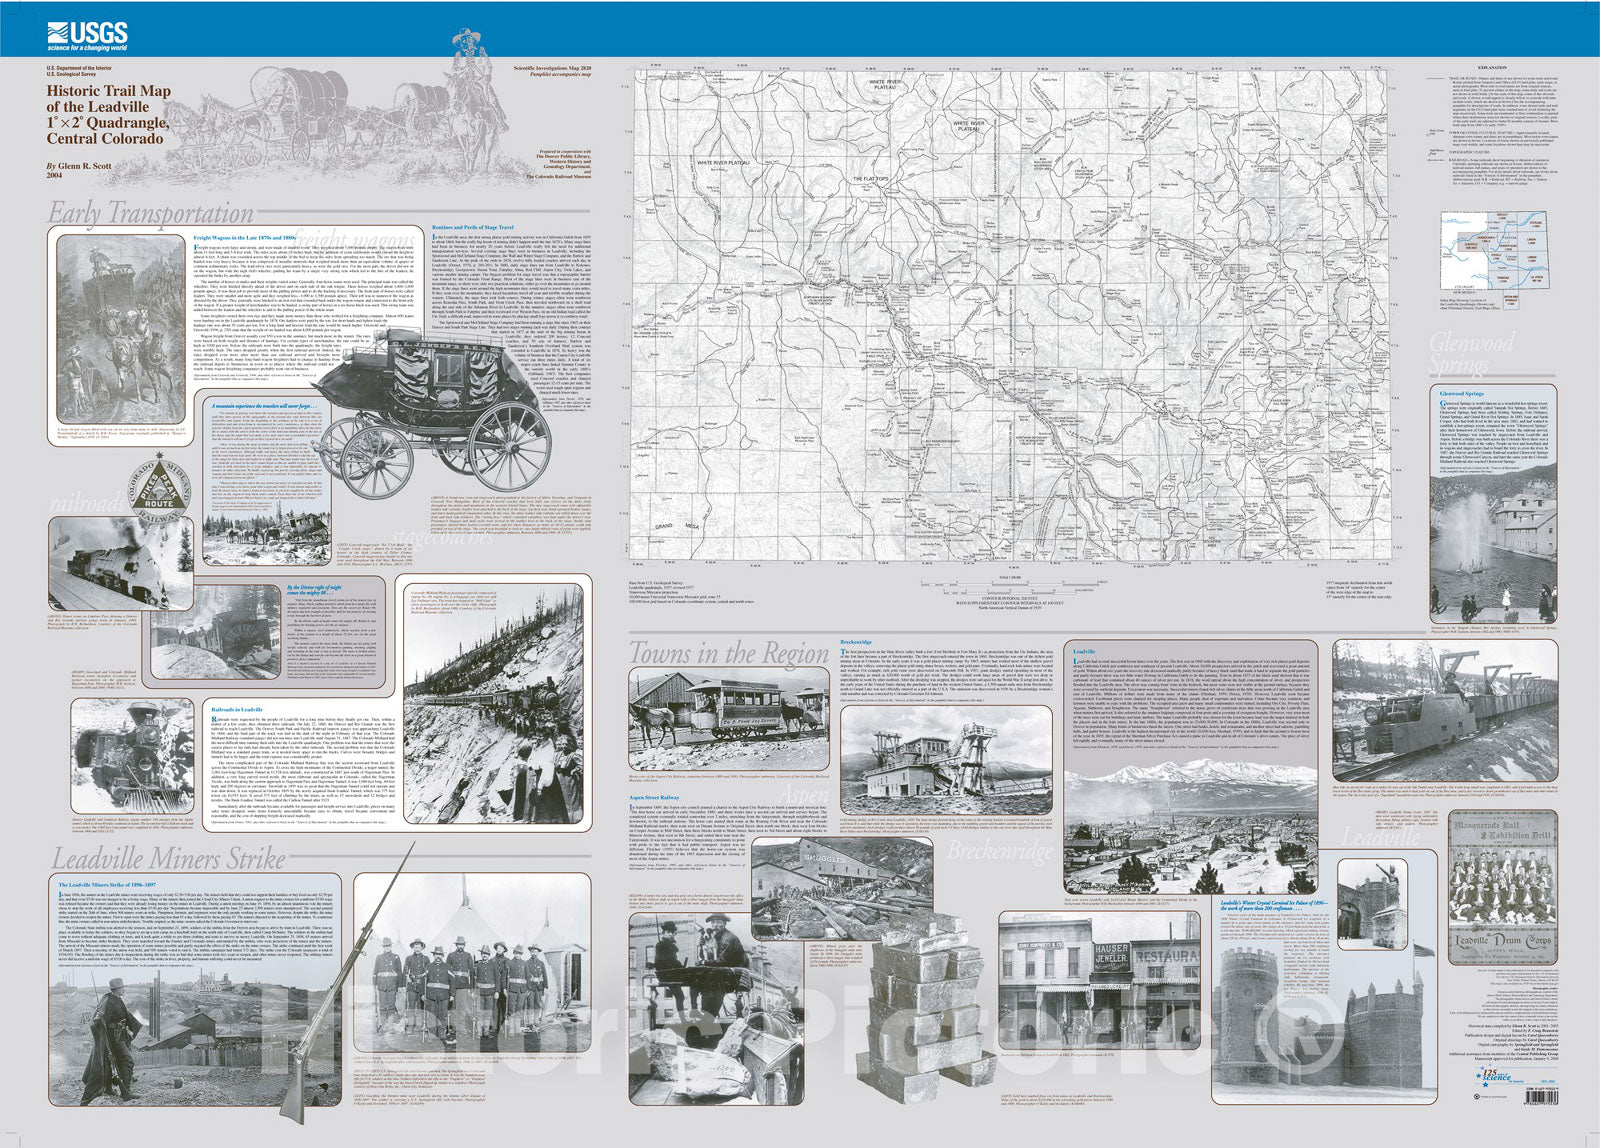This screenshot has height=1148, width=1600.
Task: Click the 'Towns in the Region' heading
Action: (x=729, y=654)
